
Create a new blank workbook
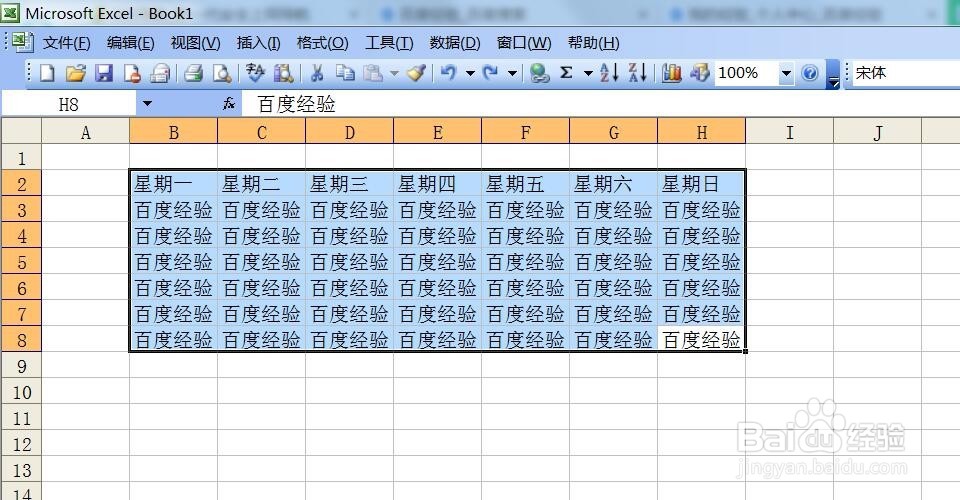click(47, 73)
